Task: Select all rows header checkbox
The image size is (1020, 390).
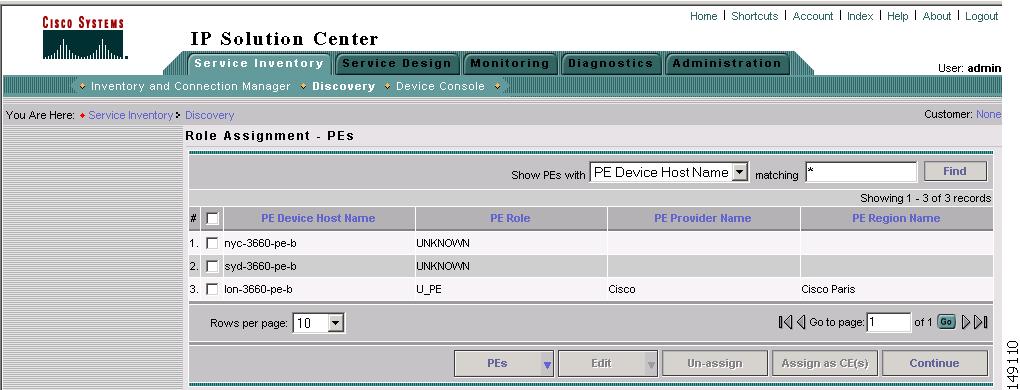Action: pyautogui.click(x=212, y=218)
